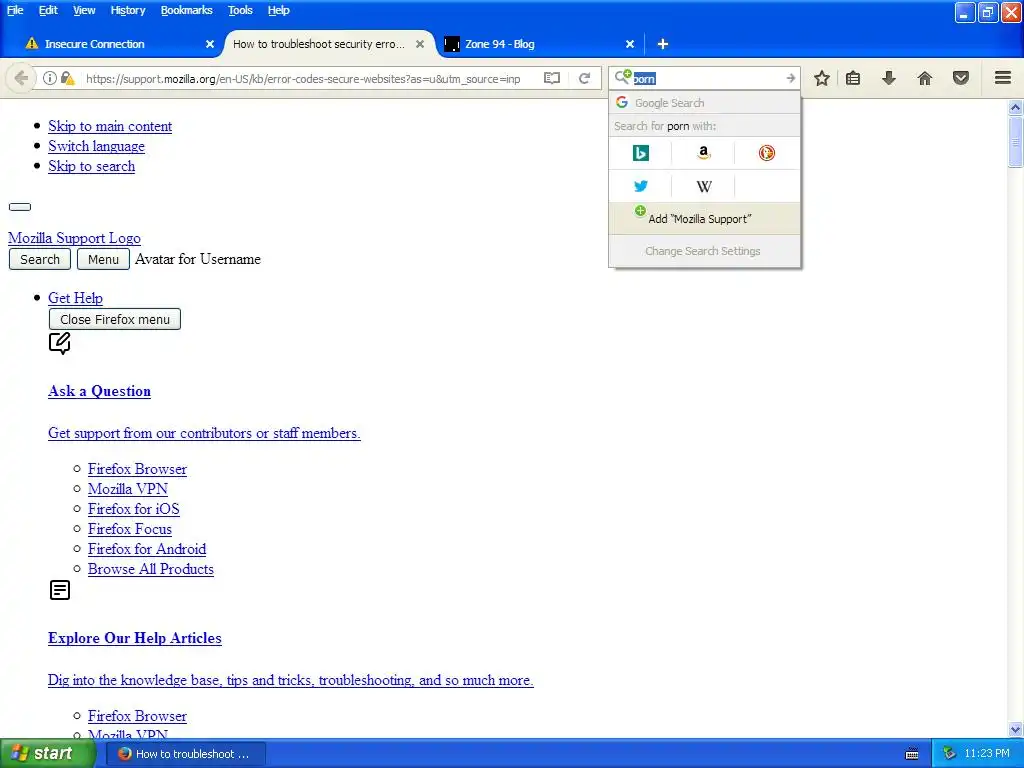The height and width of the screenshot is (768, 1024).
Task: Follow the Skip to main content link
Action: tap(110, 126)
